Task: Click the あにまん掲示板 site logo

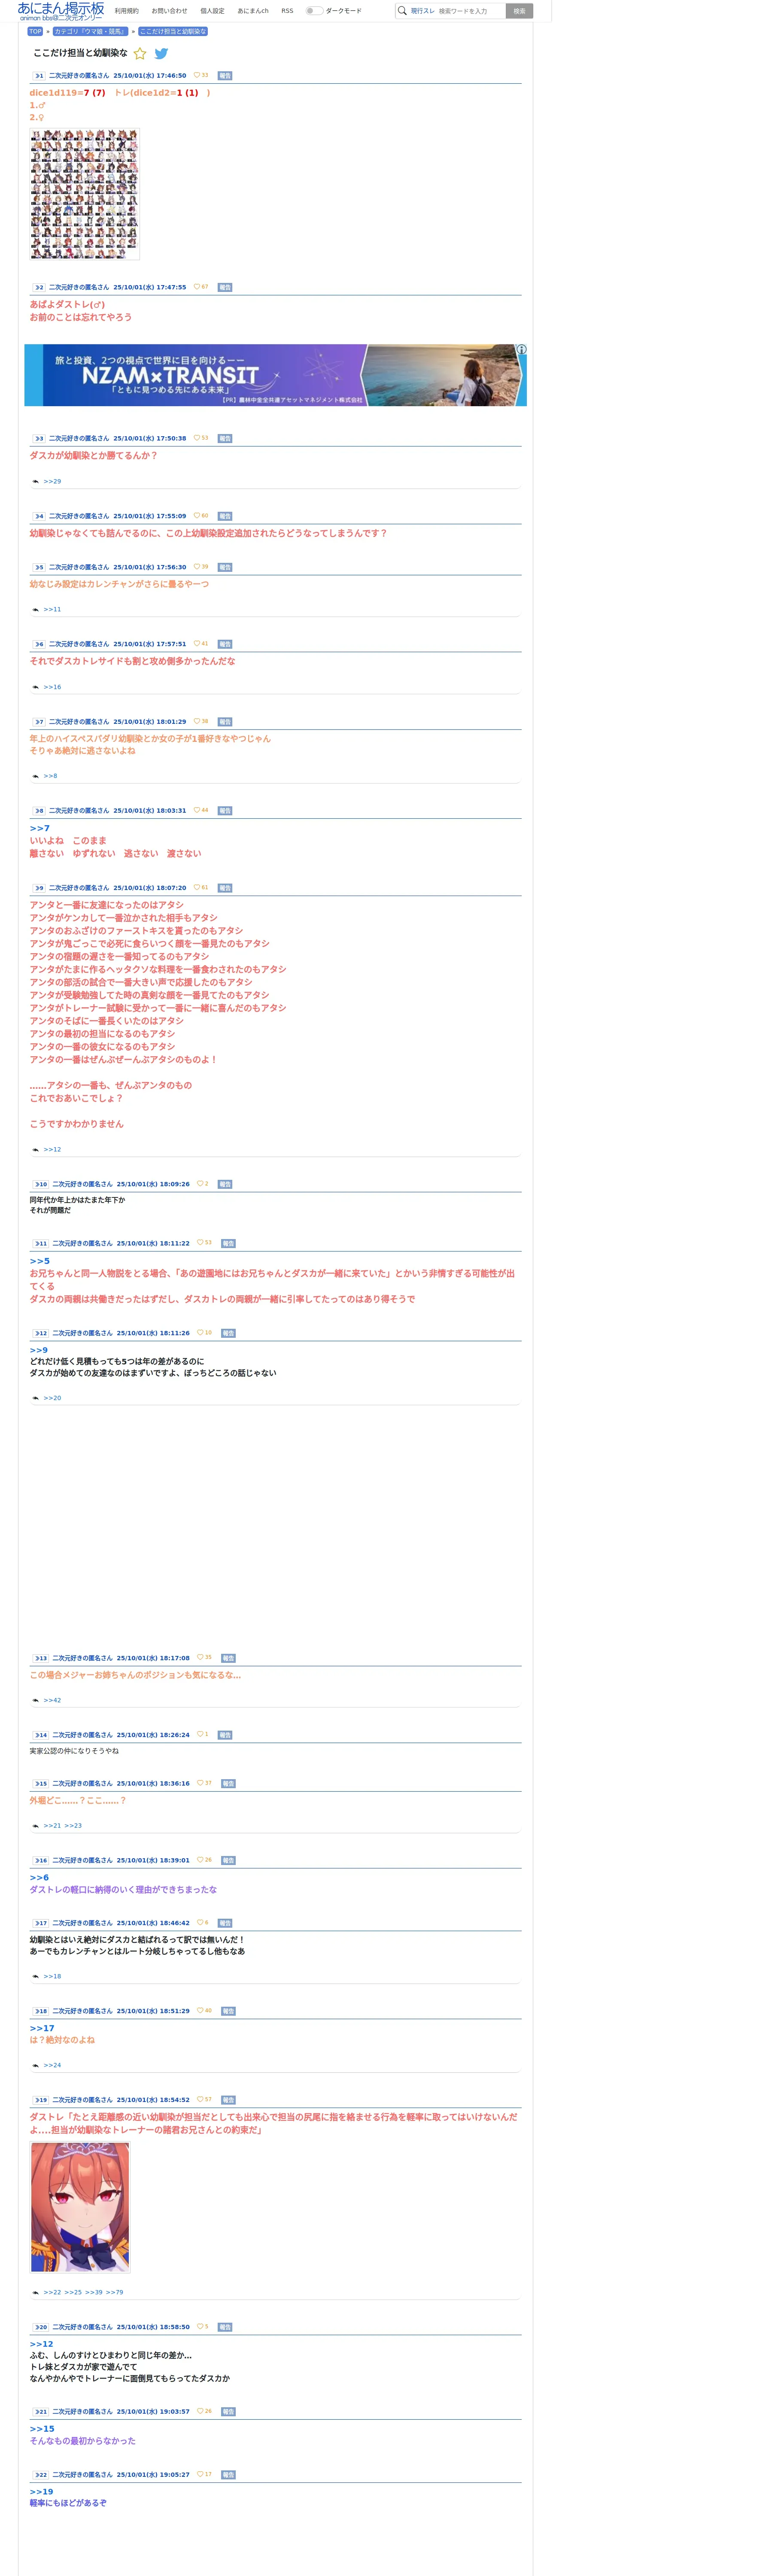Action: 61,11
